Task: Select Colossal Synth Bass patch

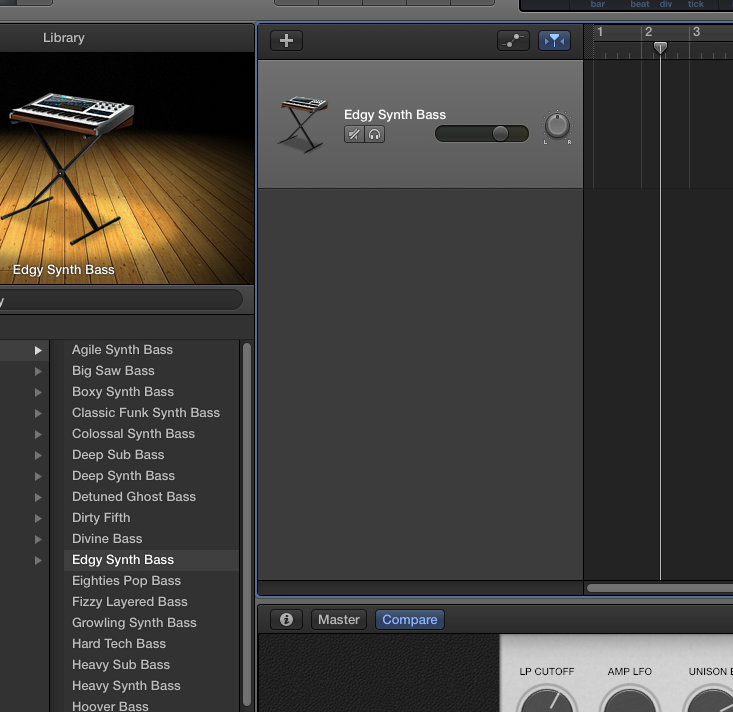Action: (x=133, y=434)
